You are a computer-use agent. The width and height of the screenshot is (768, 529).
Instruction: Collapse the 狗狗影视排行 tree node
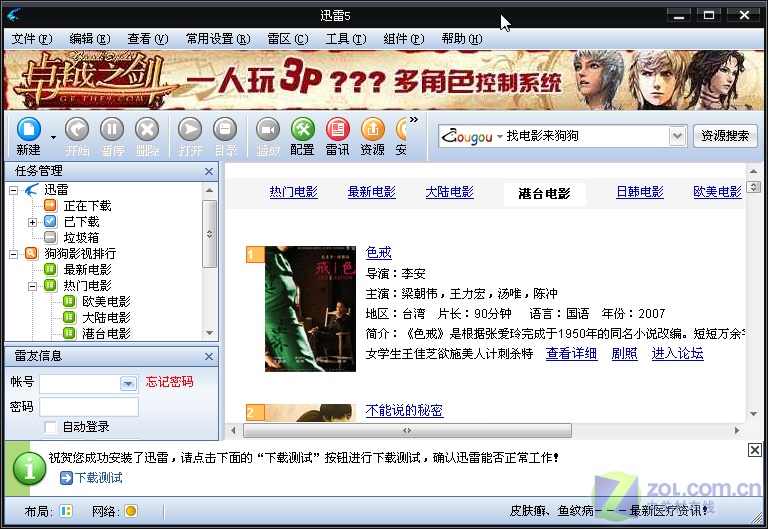(x=14, y=254)
